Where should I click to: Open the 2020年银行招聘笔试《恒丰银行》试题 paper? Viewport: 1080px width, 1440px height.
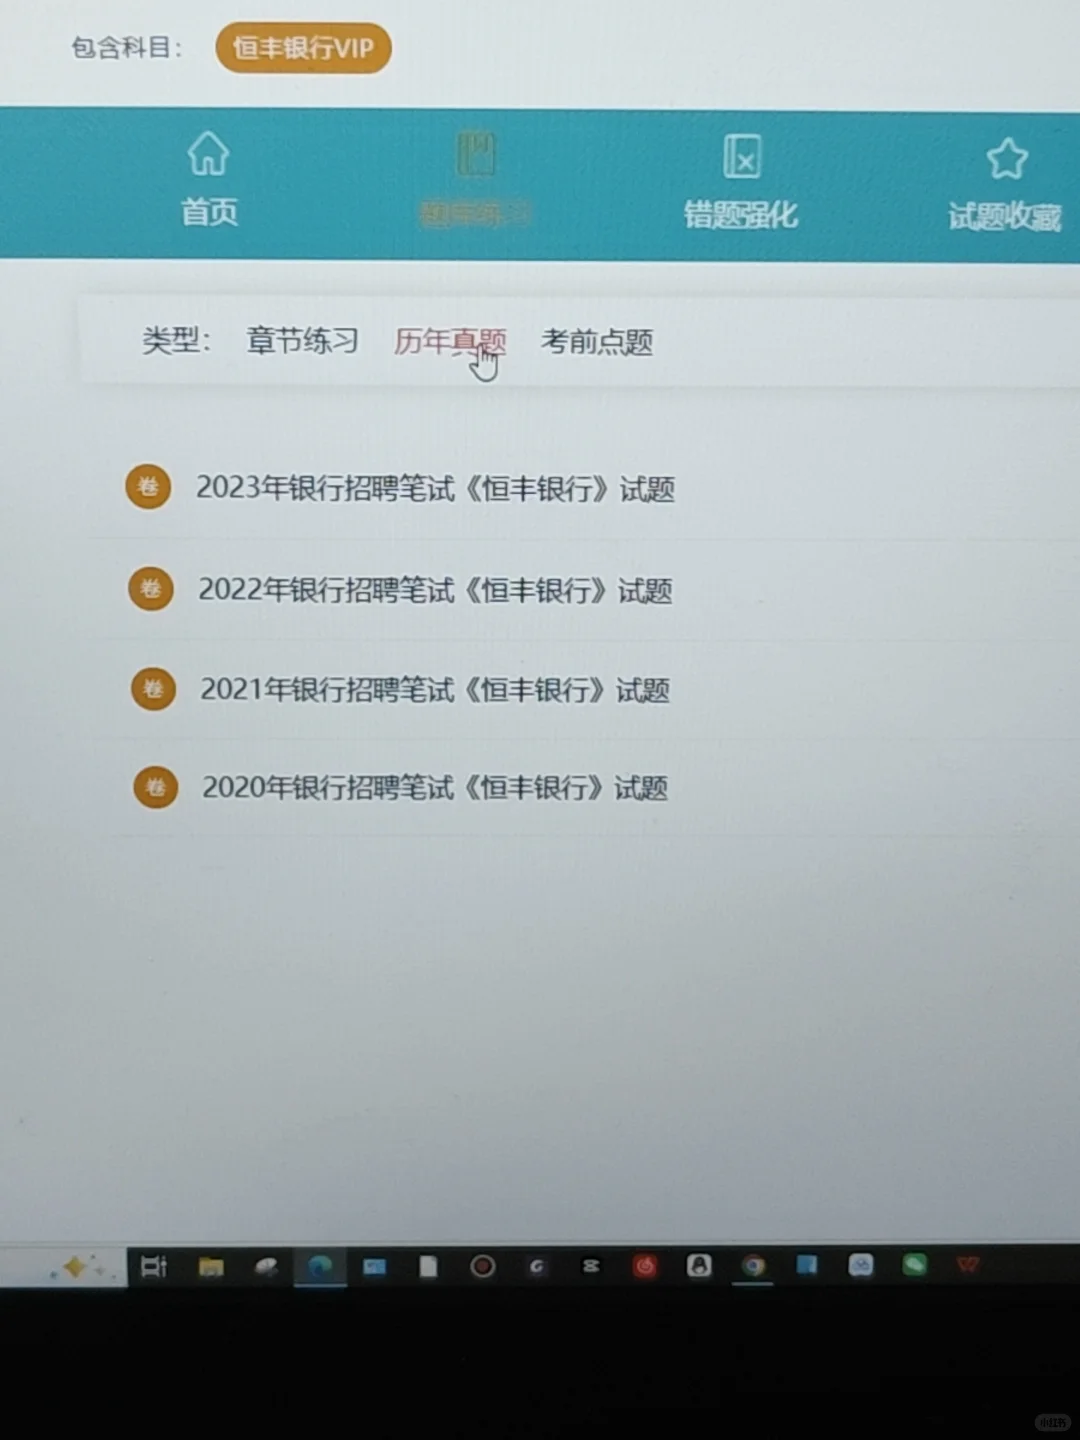pos(435,788)
